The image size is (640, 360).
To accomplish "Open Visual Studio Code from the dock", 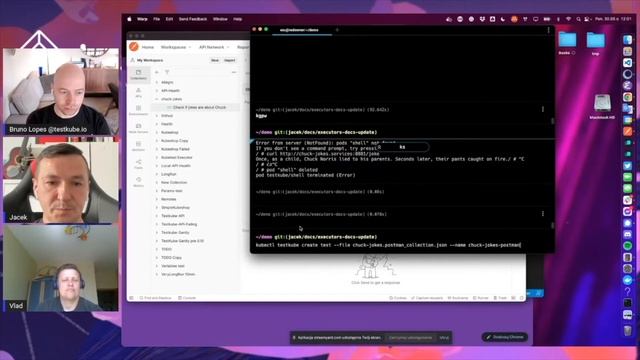I will pos(628,62).
